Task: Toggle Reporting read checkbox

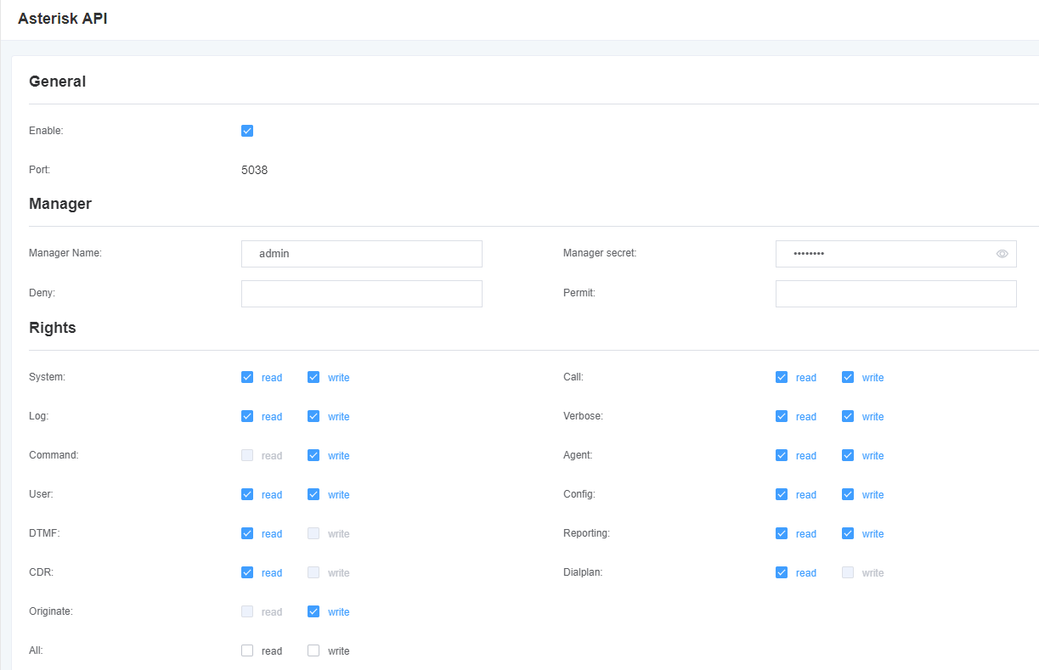Action: pyautogui.click(x=782, y=533)
